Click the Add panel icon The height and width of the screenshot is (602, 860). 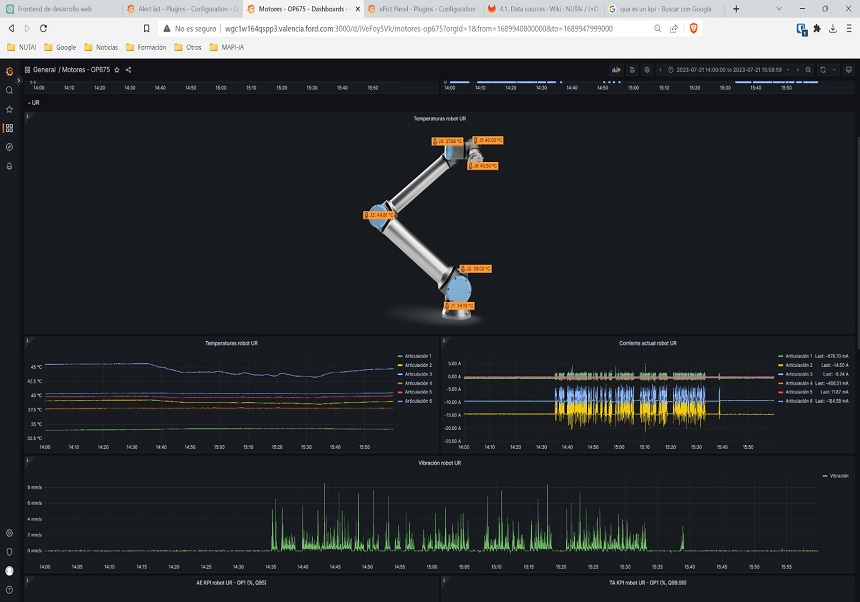pos(618,70)
